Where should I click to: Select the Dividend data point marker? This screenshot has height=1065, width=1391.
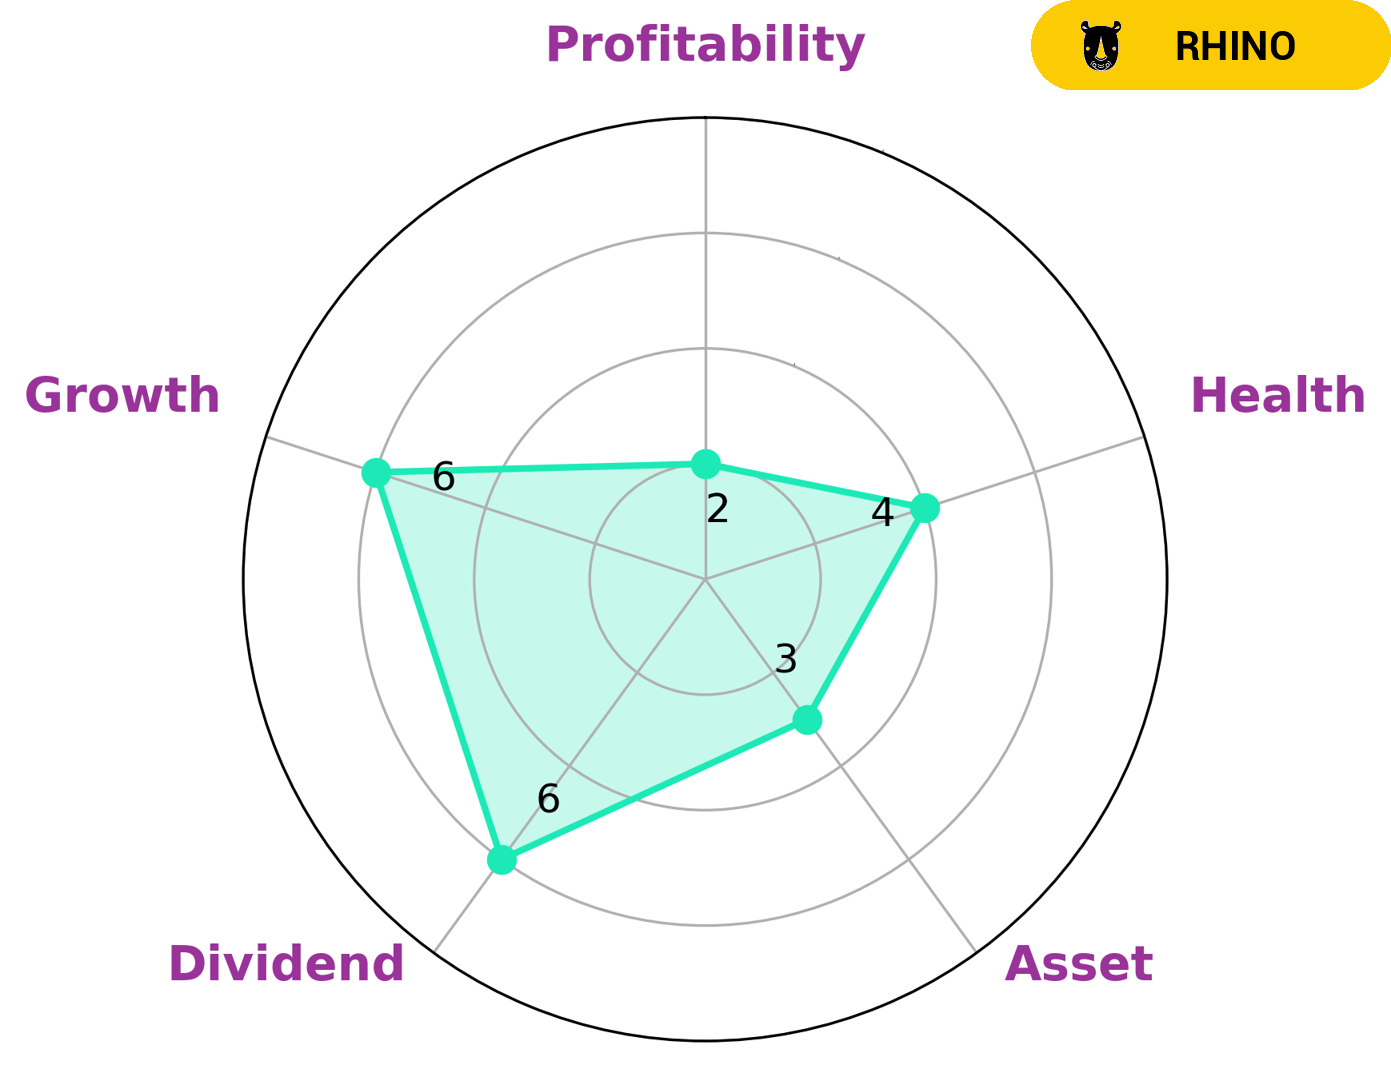[x=502, y=860]
